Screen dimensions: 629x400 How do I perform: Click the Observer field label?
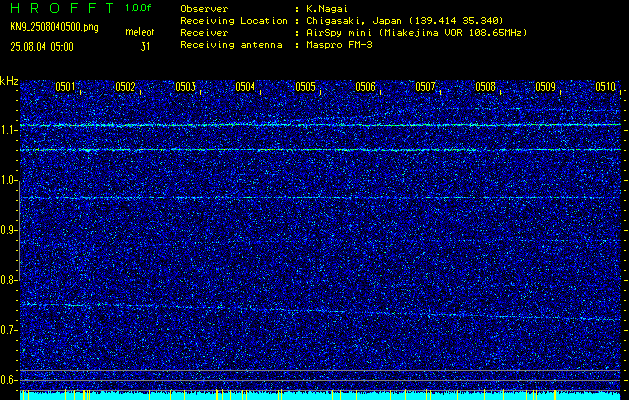tap(204, 9)
